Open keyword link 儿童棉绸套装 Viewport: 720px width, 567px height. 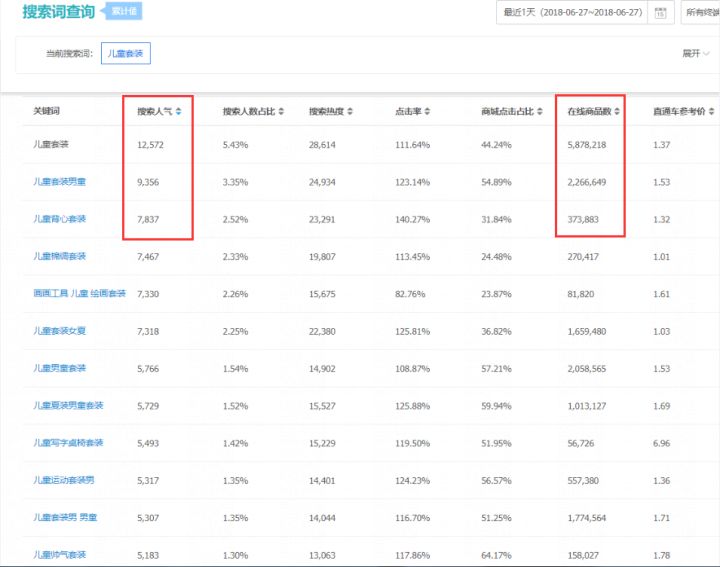(x=59, y=256)
